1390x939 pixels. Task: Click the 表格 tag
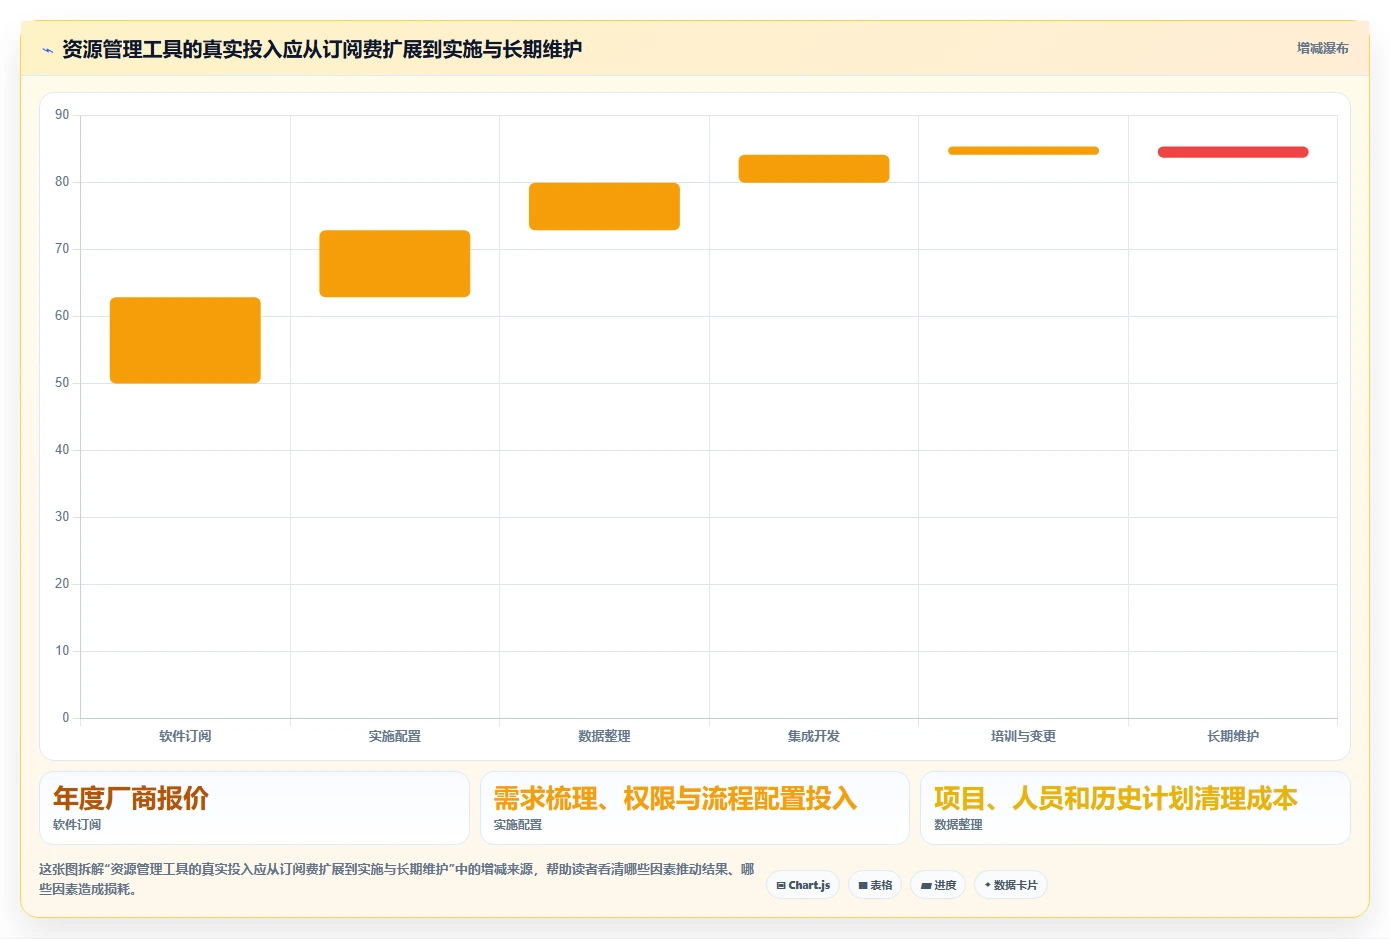click(875, 885)
